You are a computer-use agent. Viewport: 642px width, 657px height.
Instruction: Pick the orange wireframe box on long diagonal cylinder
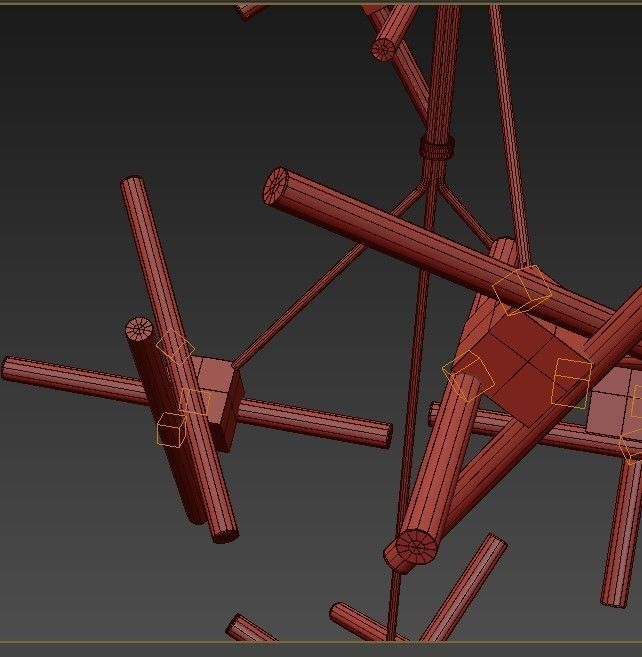[x=522, y=290]
